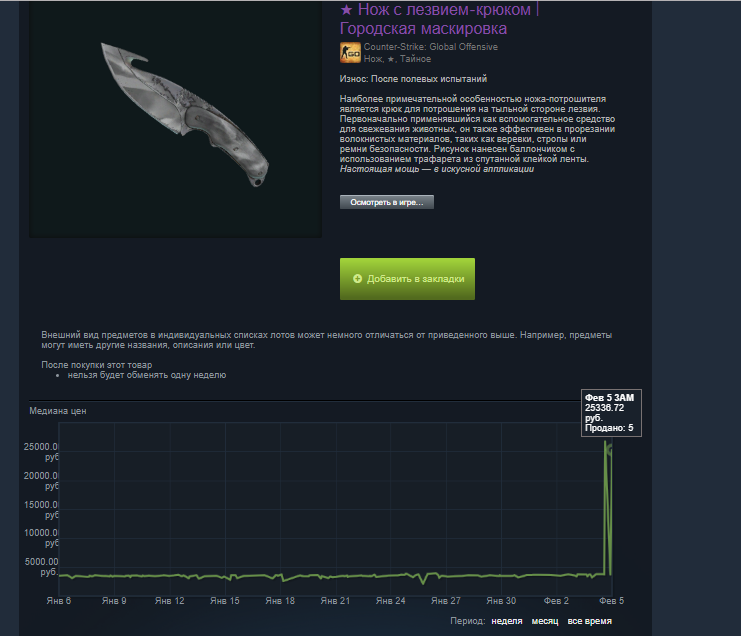Click the Период: label

coord(467,621)
